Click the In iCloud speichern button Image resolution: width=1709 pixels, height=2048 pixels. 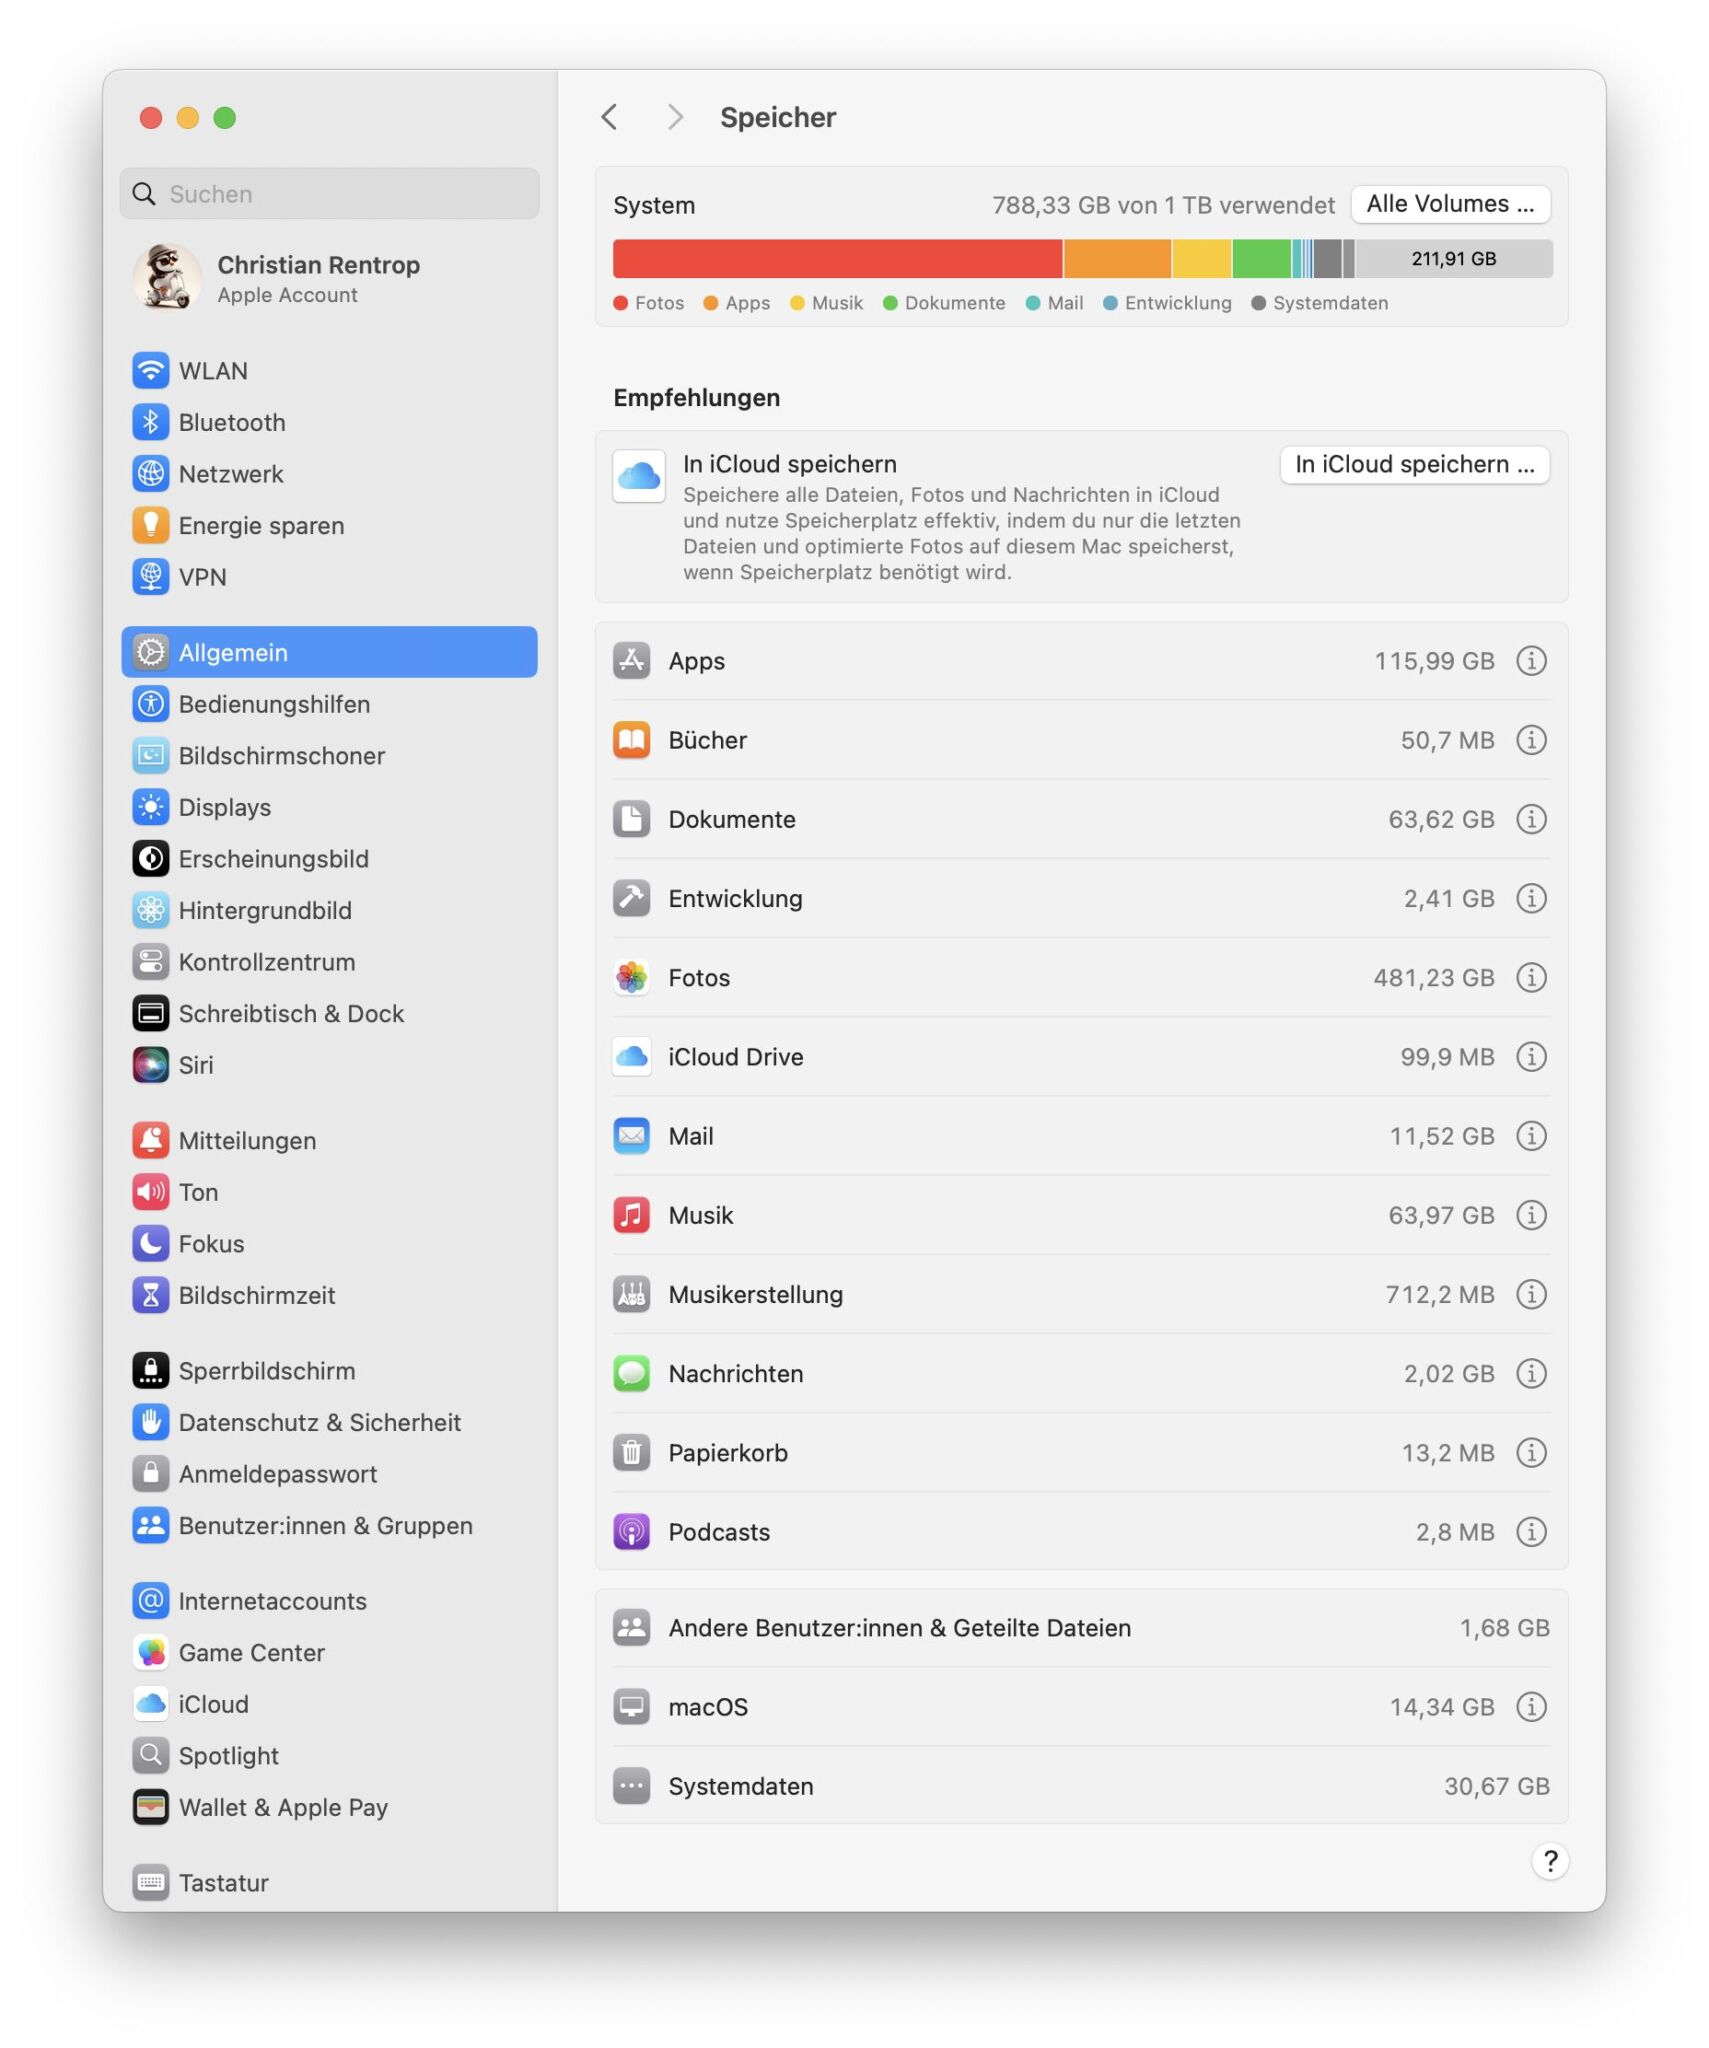1414,464
